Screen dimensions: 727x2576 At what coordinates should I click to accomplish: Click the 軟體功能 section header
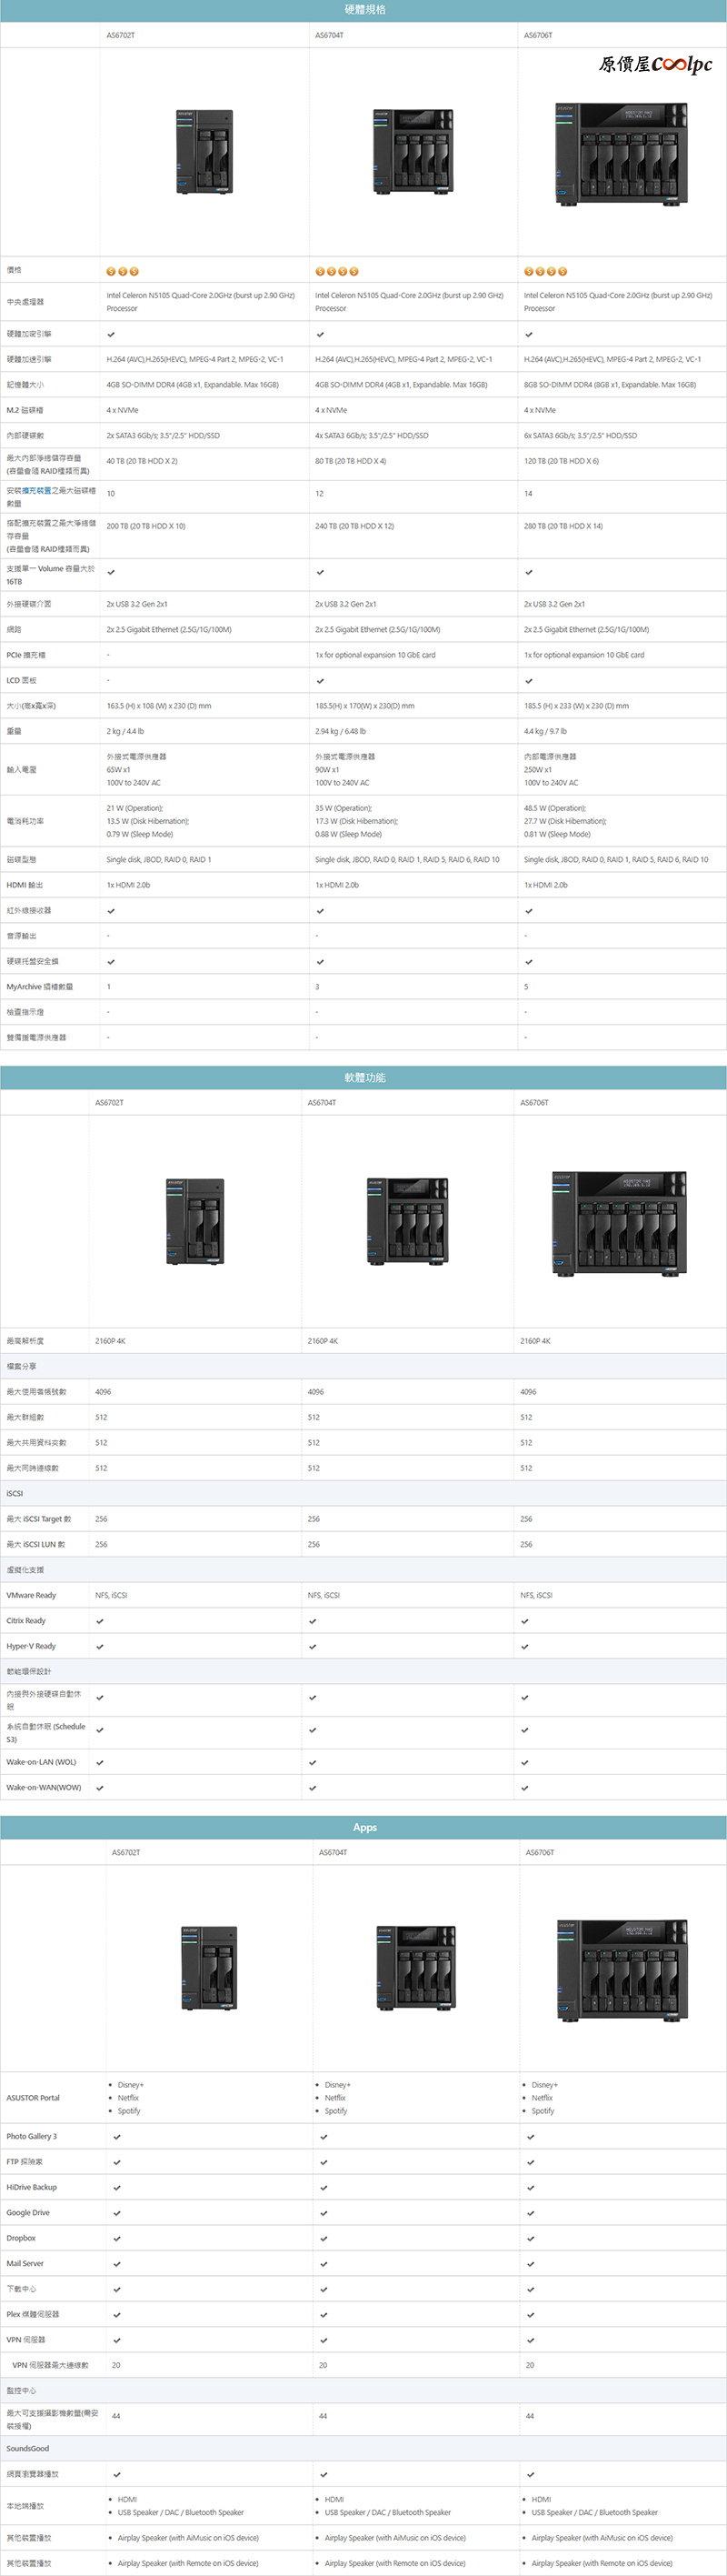[x=364, y=1077]
